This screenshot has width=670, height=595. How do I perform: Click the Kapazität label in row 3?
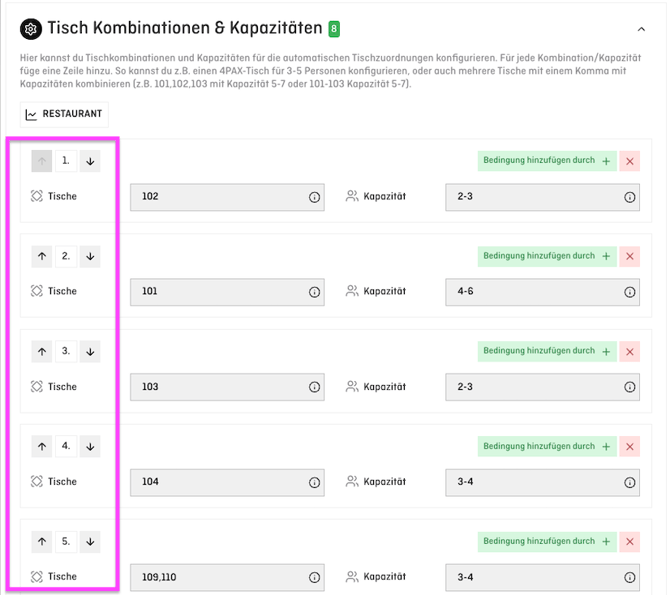pyautogui.click(x=385, y=387)
